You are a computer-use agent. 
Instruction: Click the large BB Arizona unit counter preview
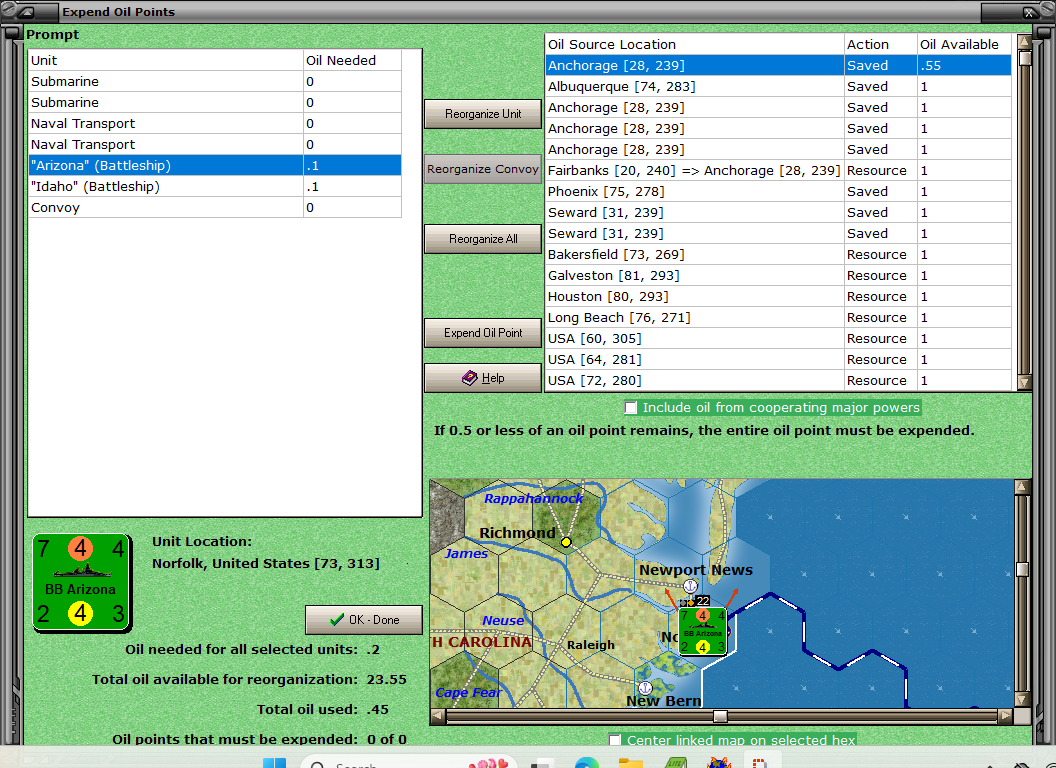coord(82,582)
